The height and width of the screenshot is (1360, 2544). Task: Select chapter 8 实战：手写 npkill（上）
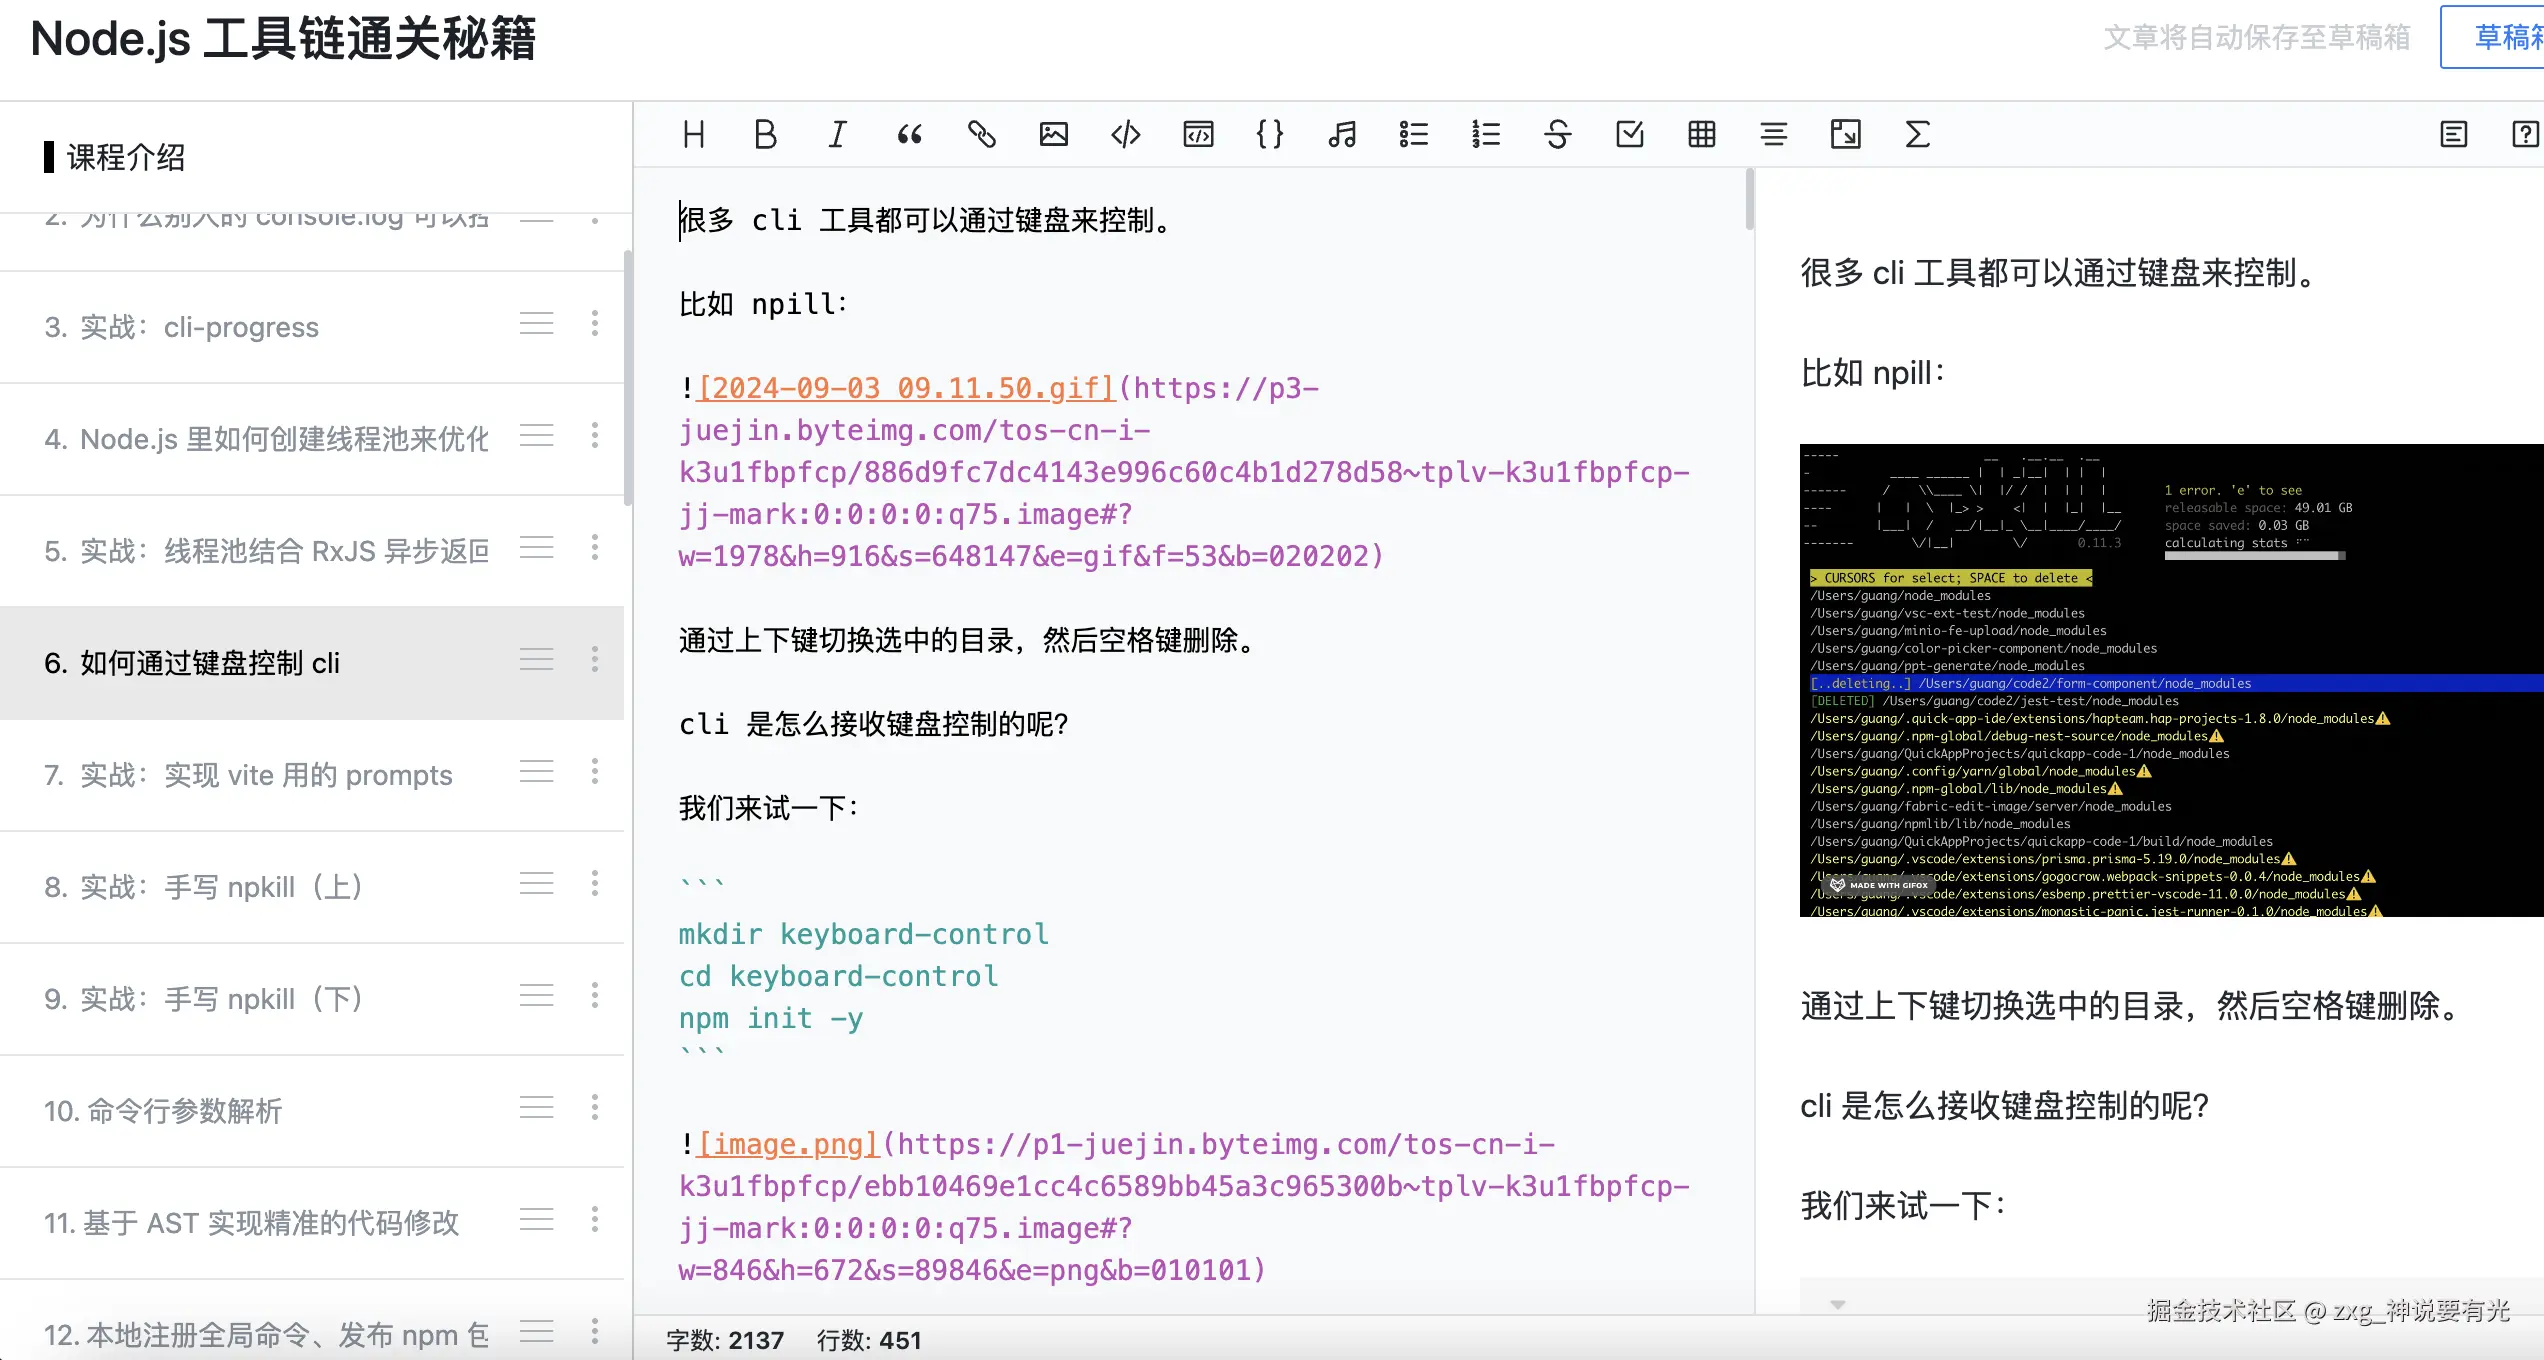[203, 886]
